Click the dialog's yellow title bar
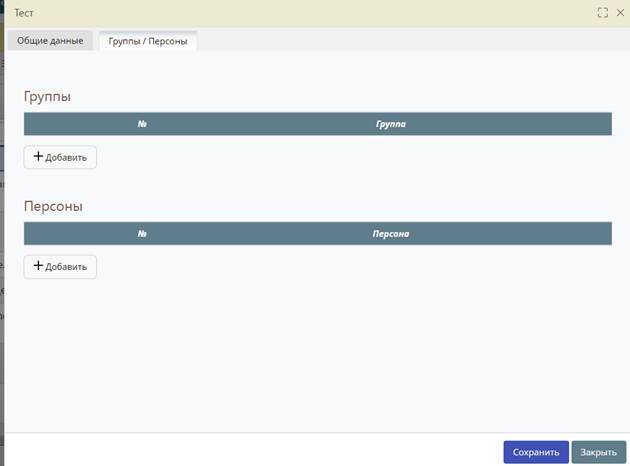Image resolution: width=630 pixels, height=466 pixels. click(300, 13)
